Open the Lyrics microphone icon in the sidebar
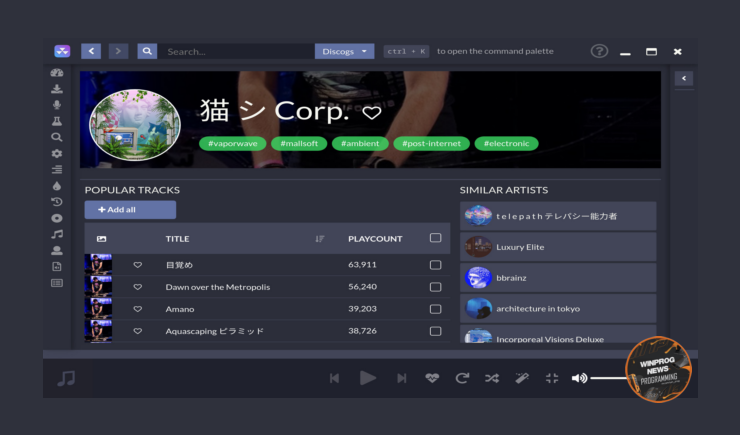 click(57, 105)
